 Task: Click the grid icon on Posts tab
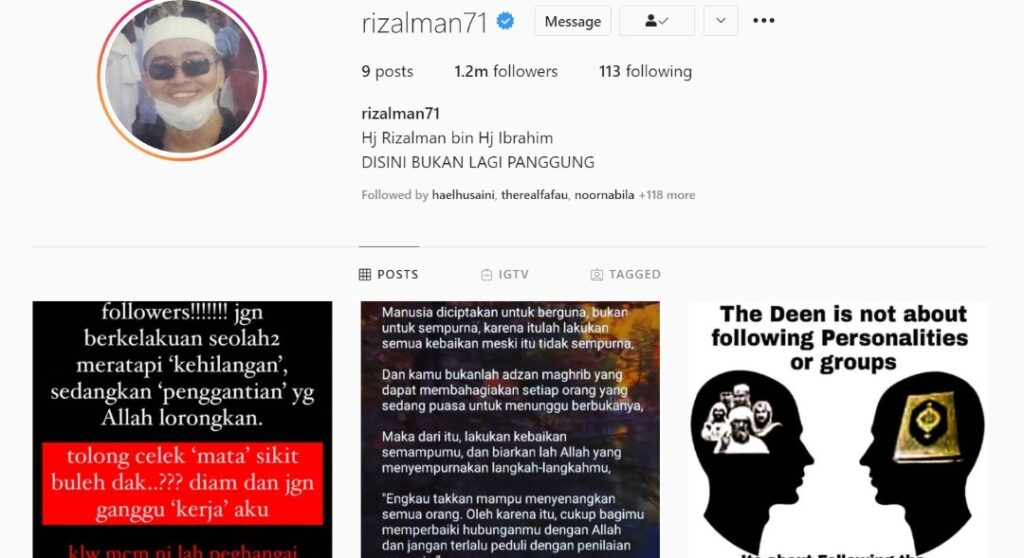pos(365,274)
